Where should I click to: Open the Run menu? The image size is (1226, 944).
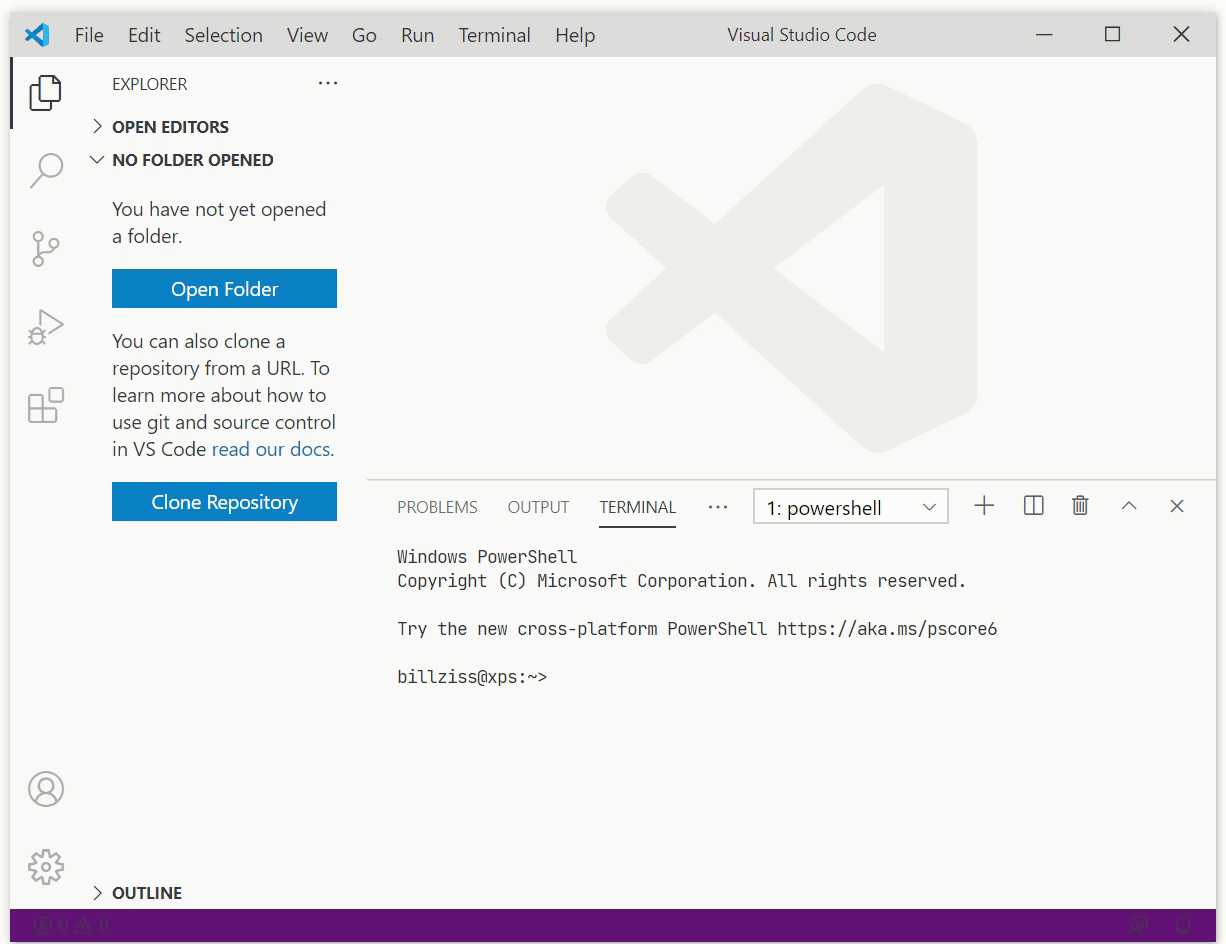click(417, 35)
